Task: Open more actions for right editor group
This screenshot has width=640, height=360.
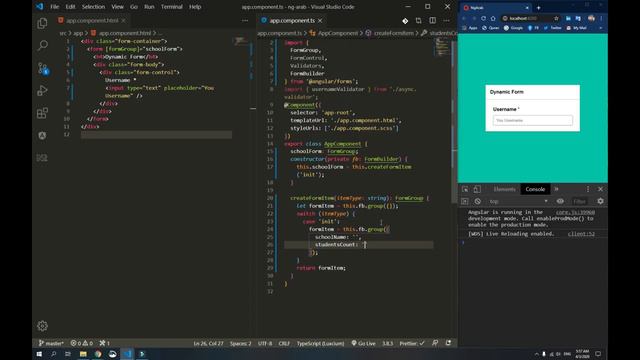Action: click(x=446, y=20)
